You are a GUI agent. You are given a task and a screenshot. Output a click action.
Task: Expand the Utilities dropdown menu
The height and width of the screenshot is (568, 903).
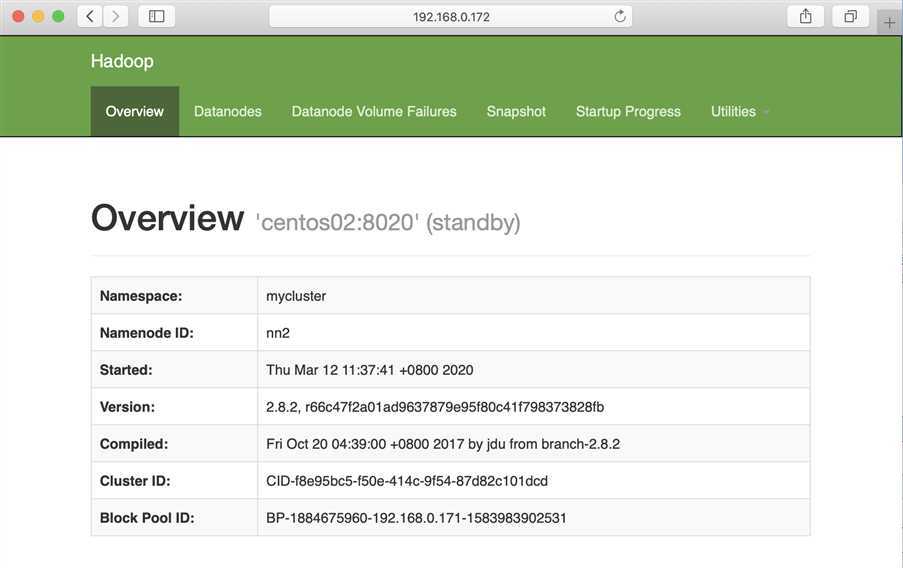coord(740,111)
